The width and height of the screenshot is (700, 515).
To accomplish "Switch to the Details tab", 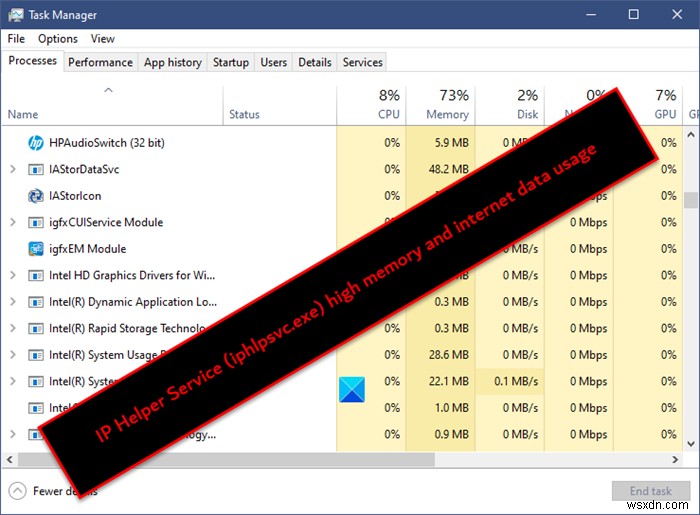I will [x=315, y=62].
